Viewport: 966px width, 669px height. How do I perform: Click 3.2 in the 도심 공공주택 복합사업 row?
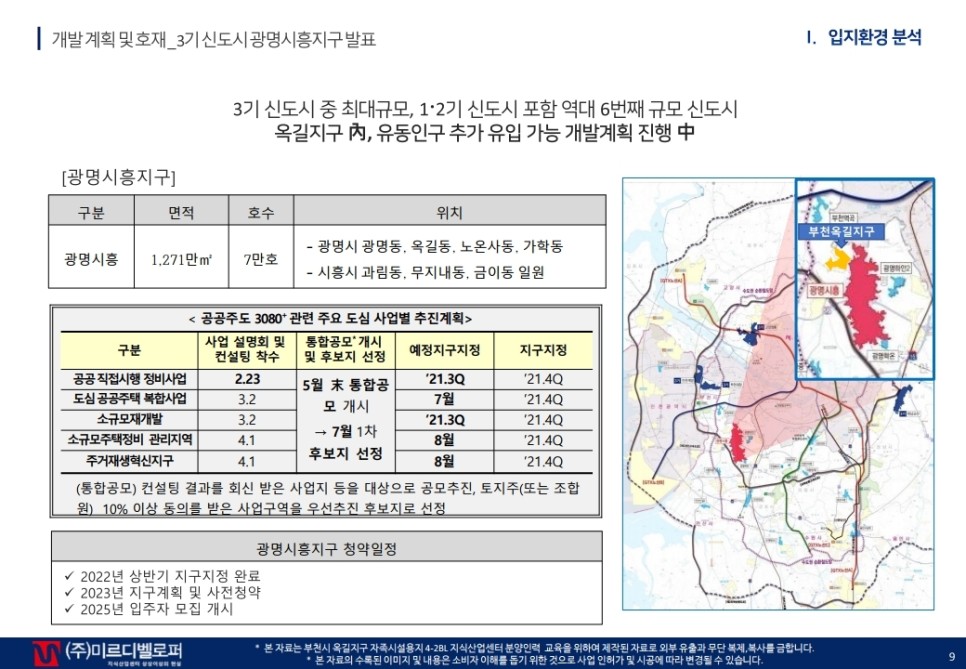(x=247, y=399)
